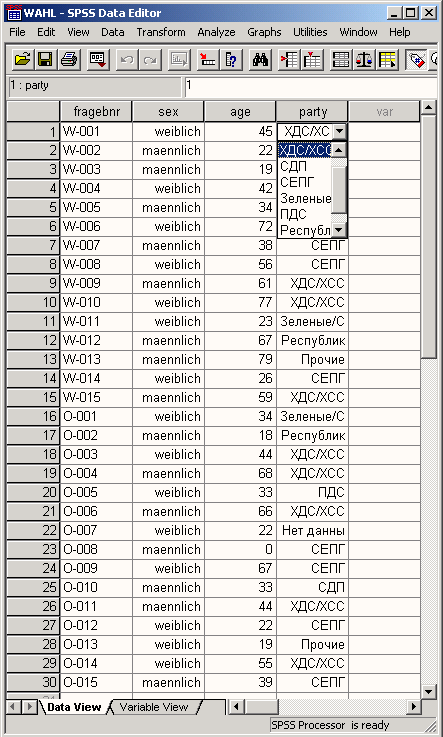The image size is (443, 737).
Task: Open the Variables info icon
Action: 231,60
